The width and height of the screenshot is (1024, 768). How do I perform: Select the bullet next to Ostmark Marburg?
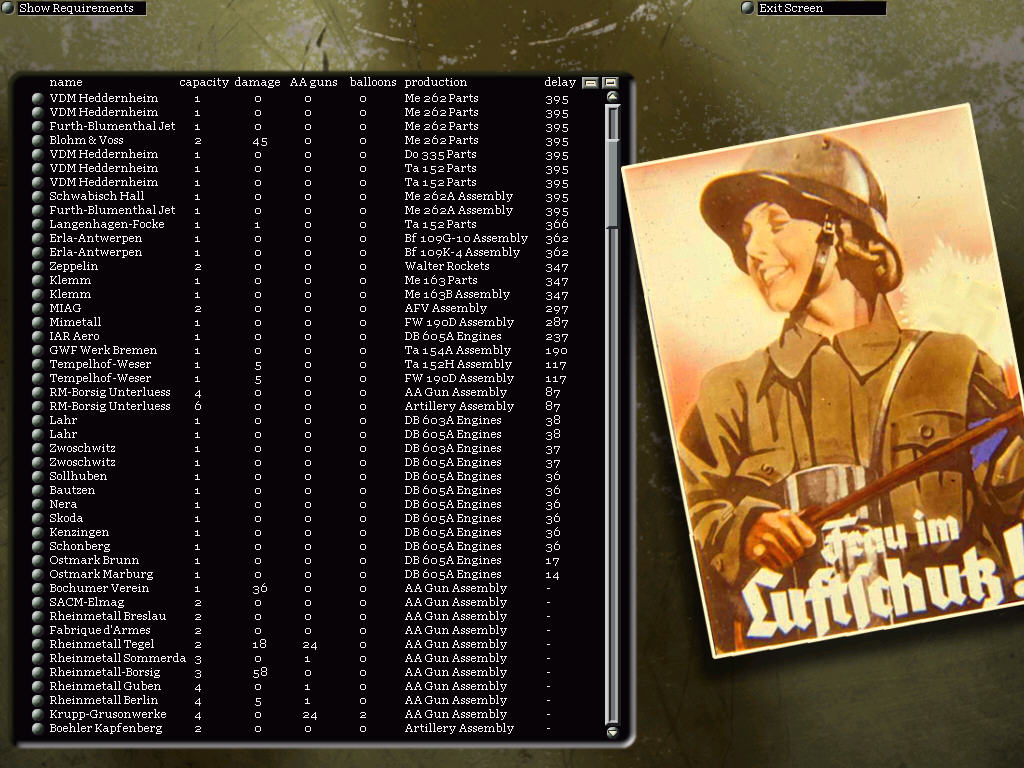tap(38, 575)
